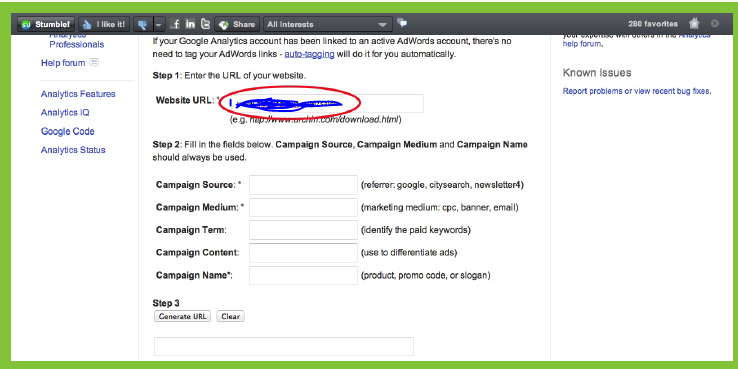Open Analytics Features link

coord(78,94)
